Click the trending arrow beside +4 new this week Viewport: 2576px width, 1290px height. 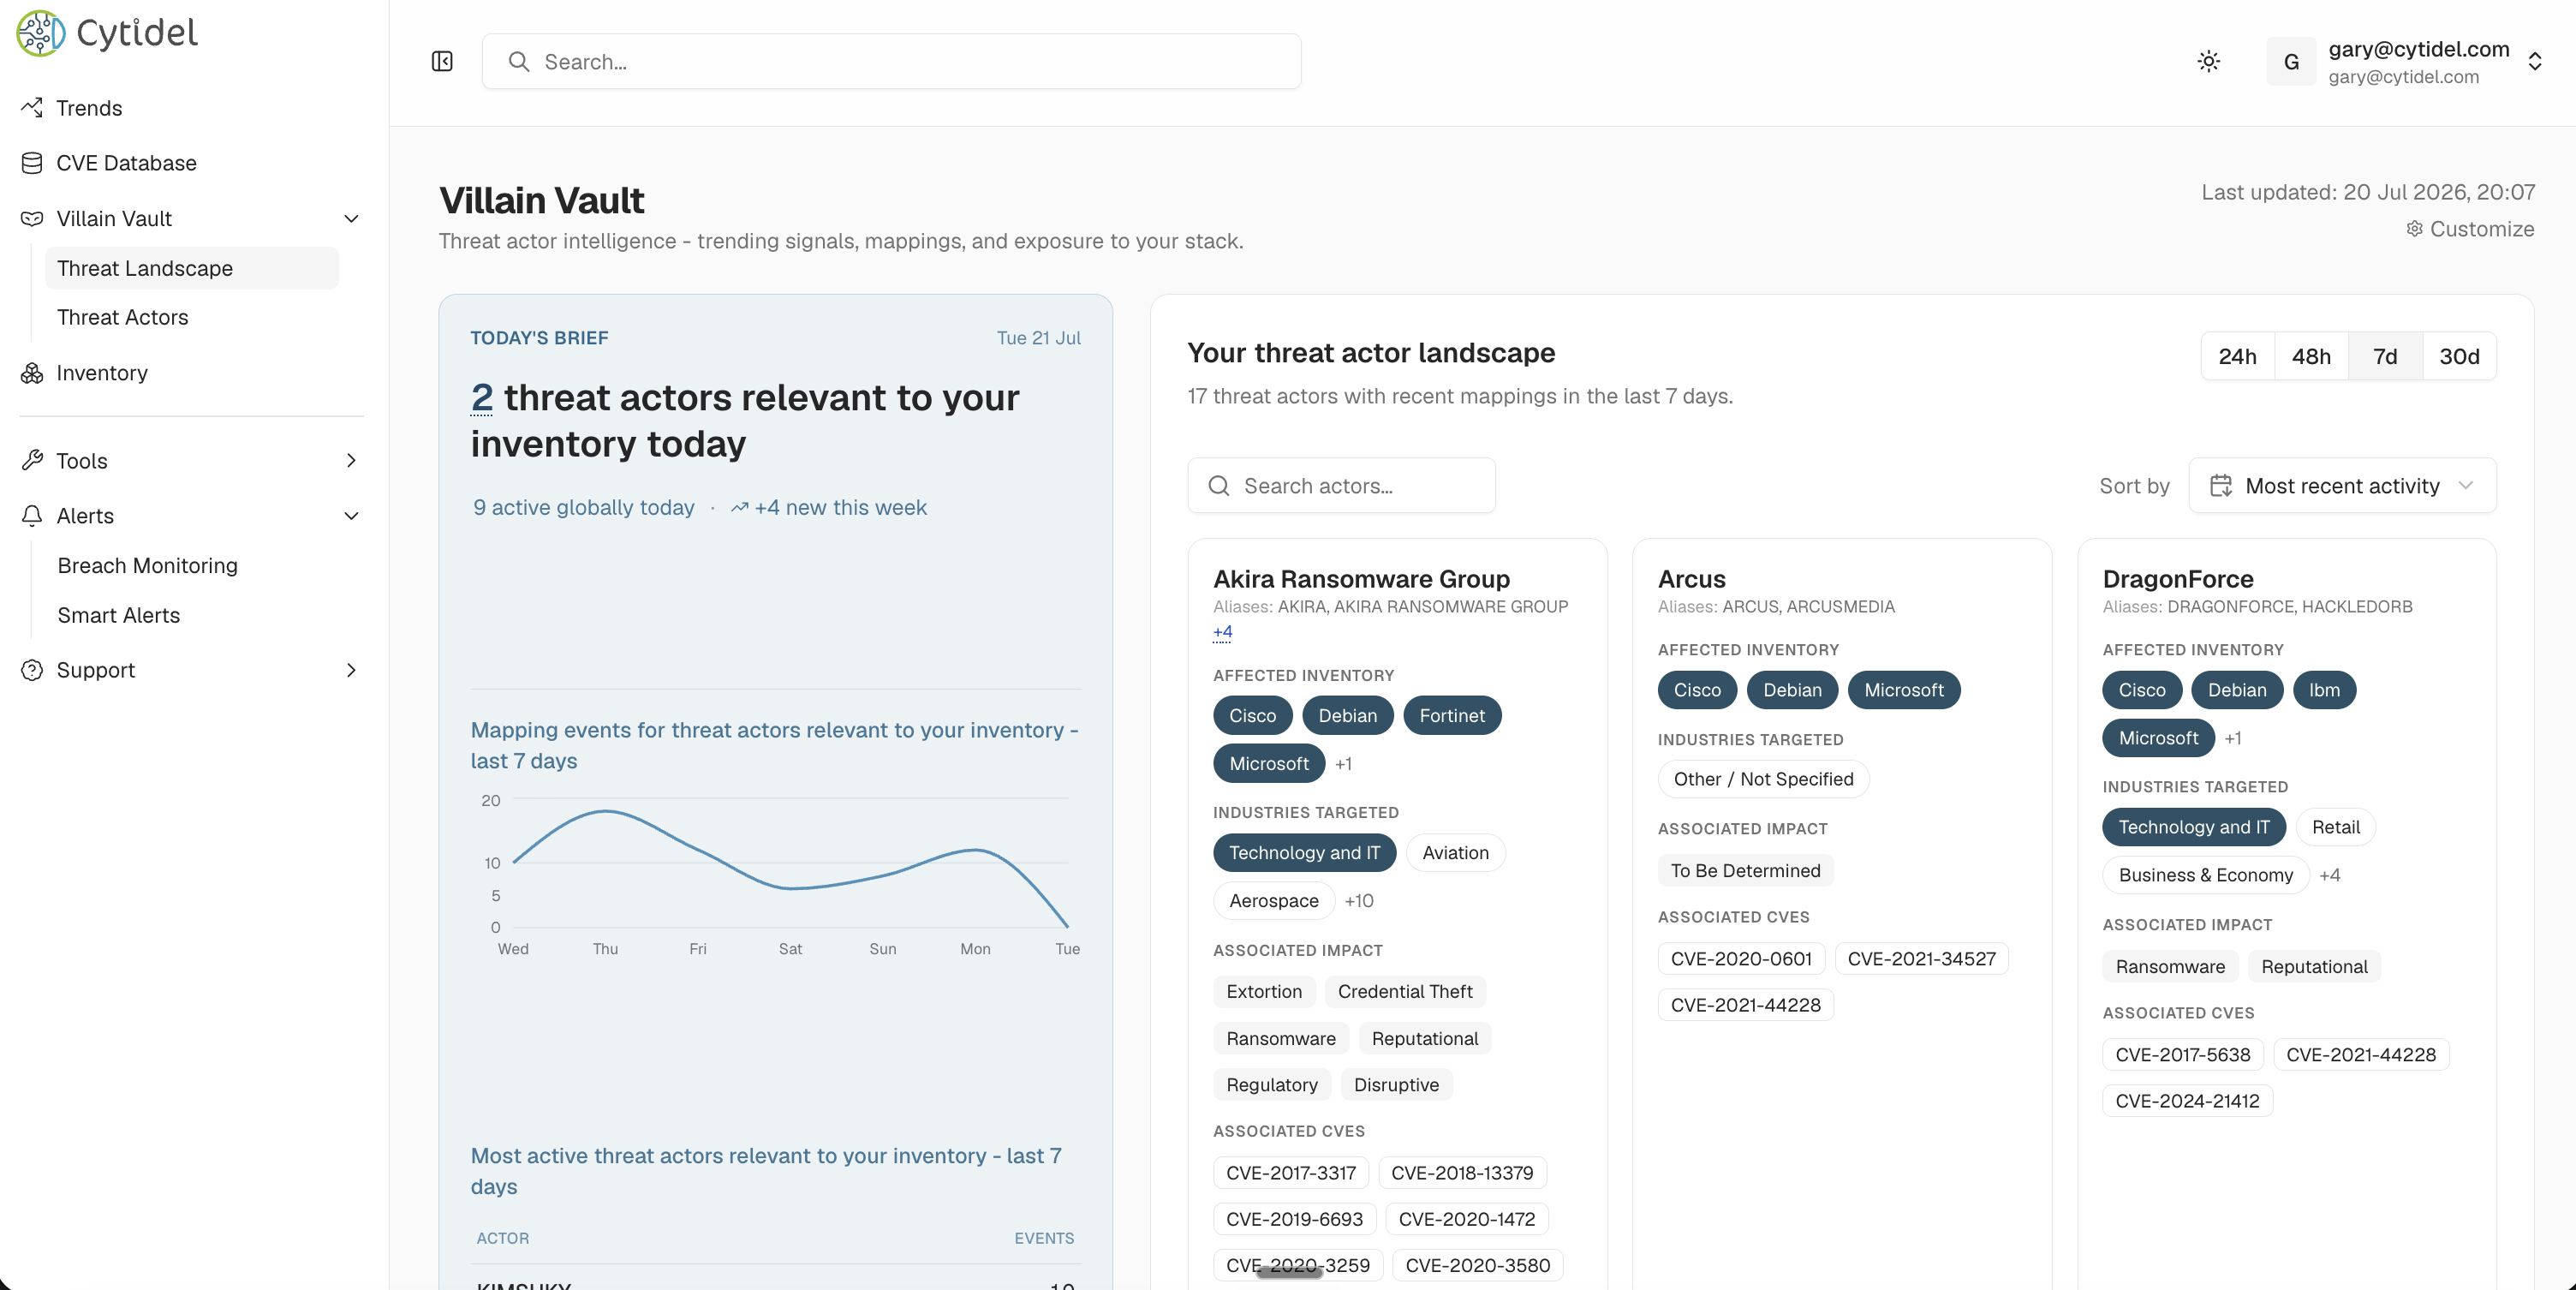pos(740,508)
